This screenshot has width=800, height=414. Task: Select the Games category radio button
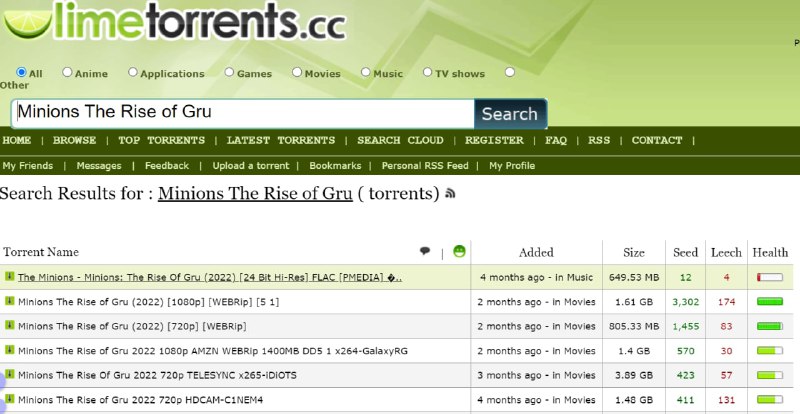229,72
